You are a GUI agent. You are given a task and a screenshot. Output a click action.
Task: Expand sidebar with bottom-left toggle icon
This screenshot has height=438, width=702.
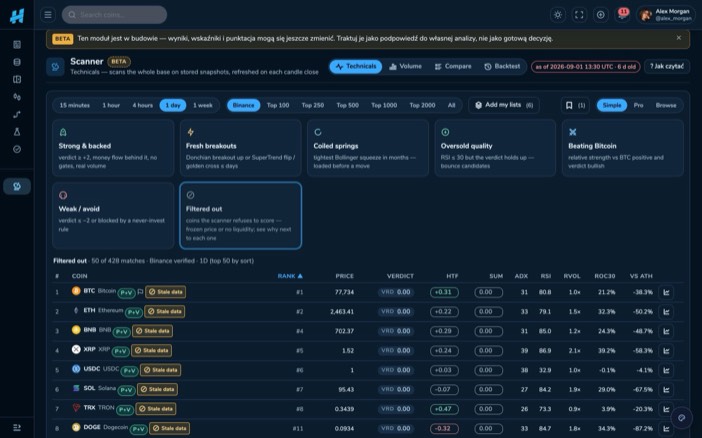[17, 427]
